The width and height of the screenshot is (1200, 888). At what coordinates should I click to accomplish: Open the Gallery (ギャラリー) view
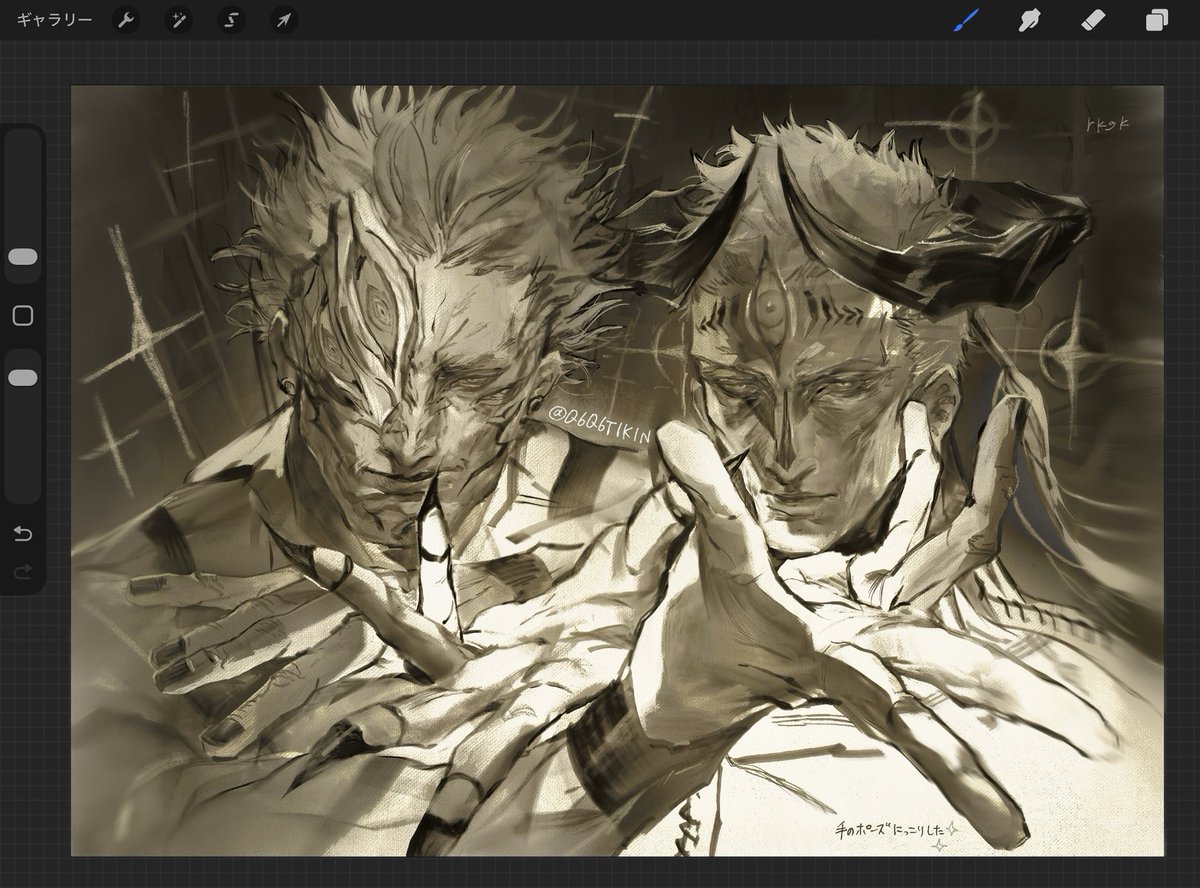[x=55, y=19]
